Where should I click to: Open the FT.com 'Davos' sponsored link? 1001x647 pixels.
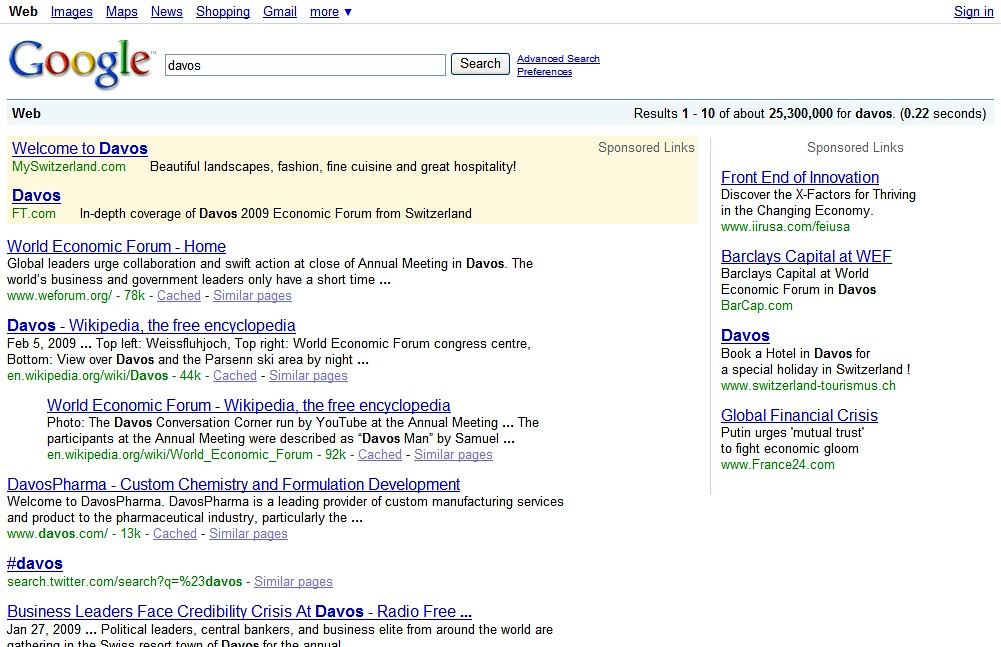[36, 195]
